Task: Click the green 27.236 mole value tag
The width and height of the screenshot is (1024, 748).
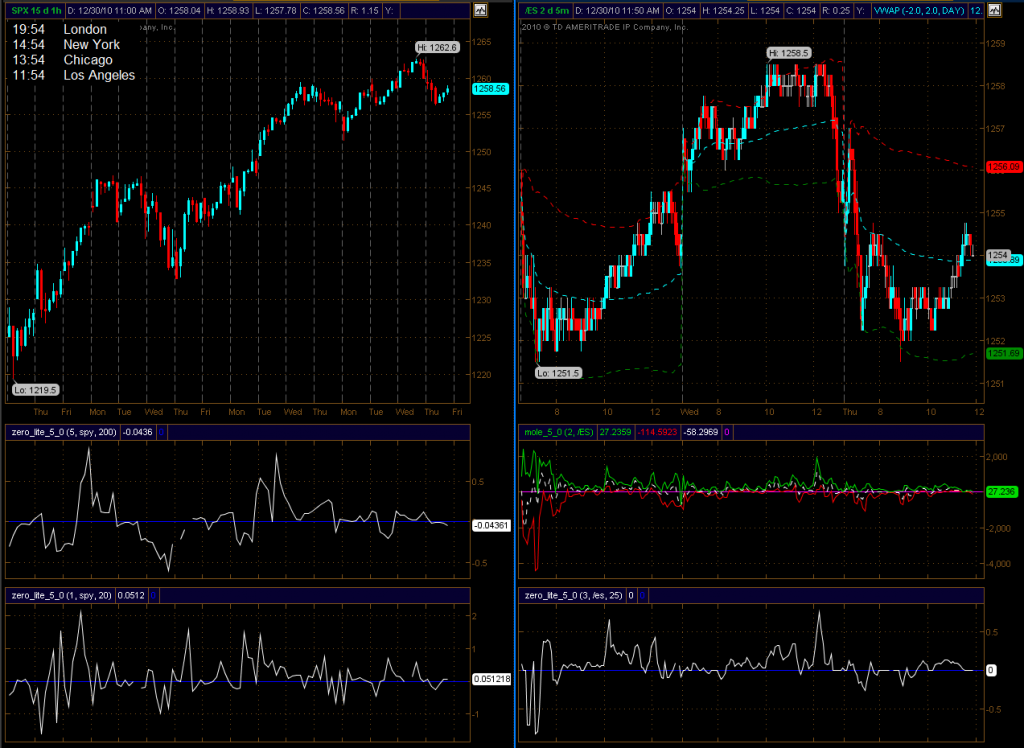Action: (1000, 492)
